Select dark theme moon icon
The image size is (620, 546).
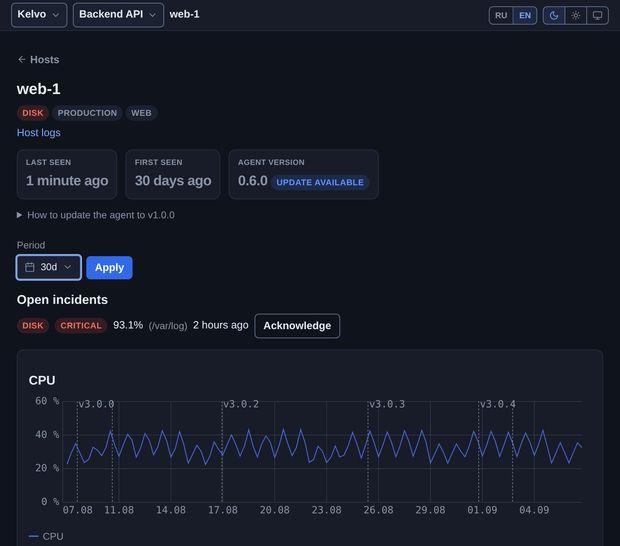pyautogui.click(x=554, y=15)
